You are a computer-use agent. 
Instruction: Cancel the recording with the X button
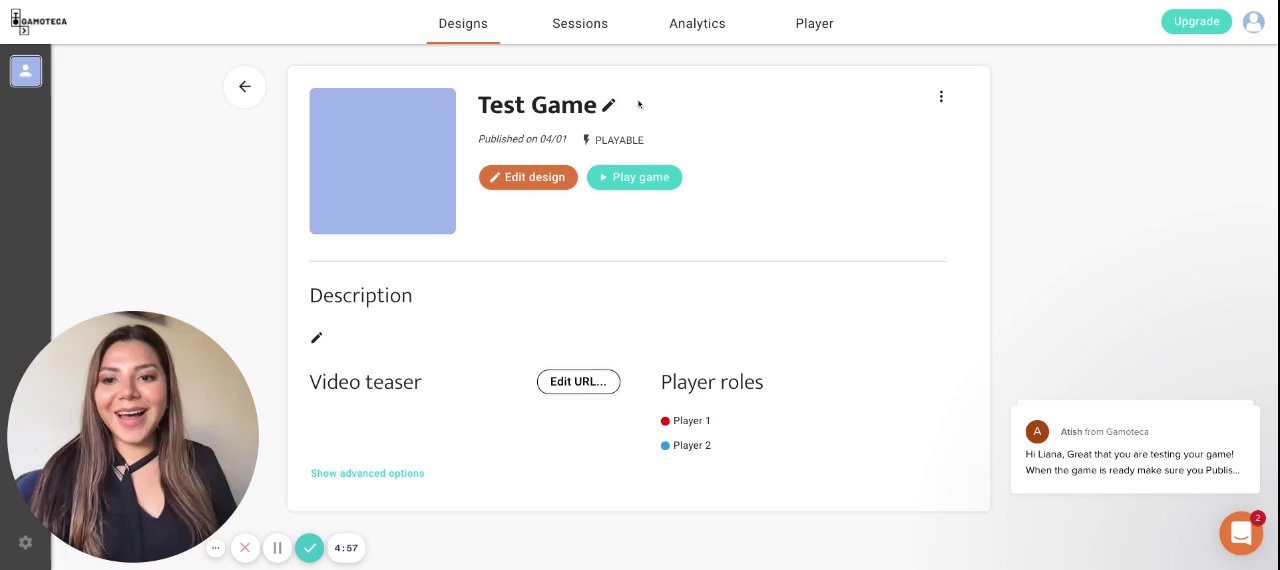(245, 548)
